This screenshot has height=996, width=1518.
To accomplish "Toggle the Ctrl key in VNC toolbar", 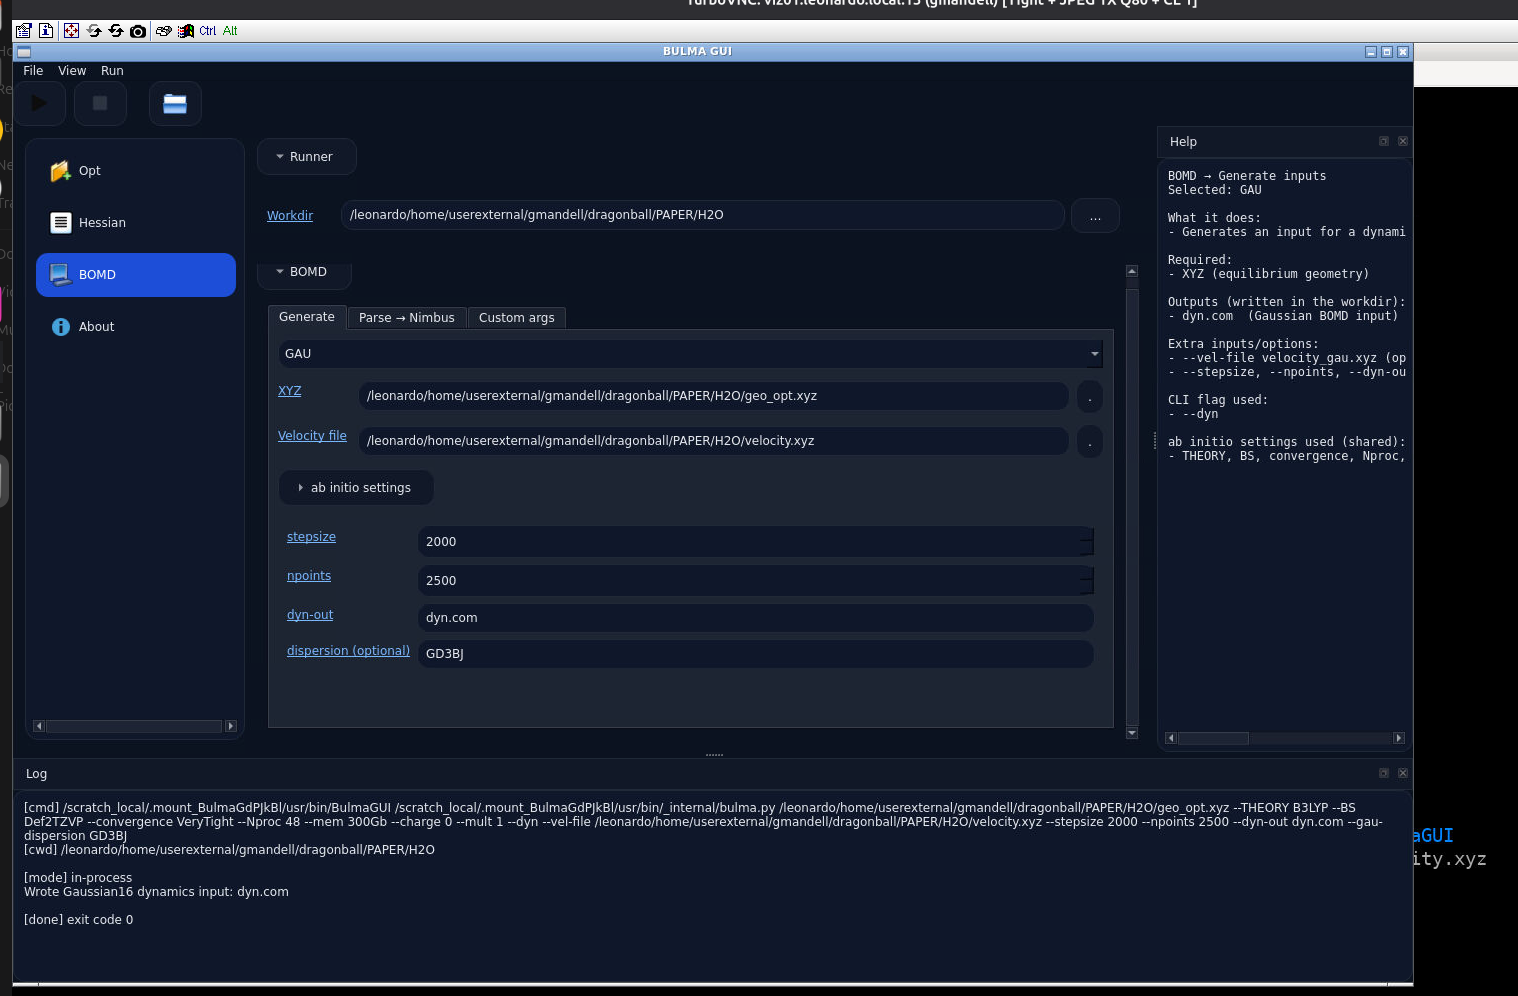I will tap(208, 31).
